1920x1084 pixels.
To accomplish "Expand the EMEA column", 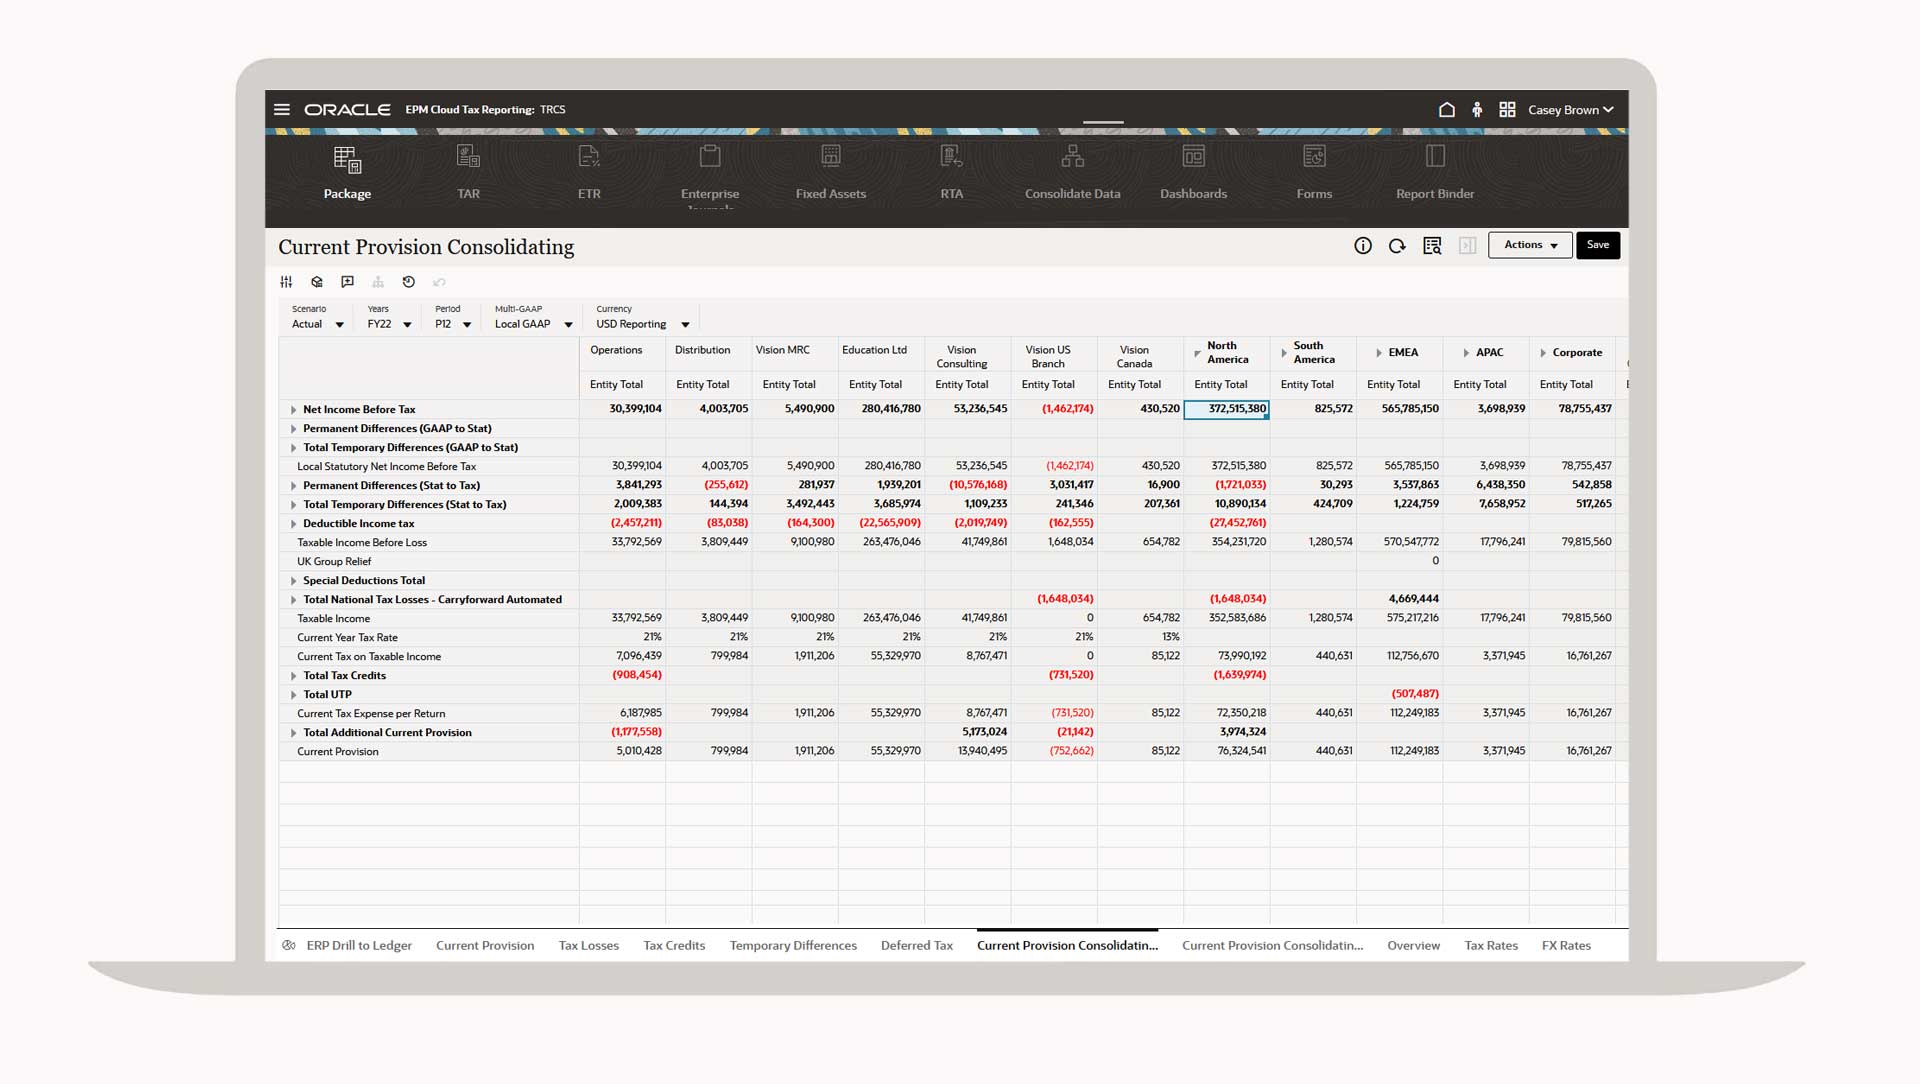I will point(1379,353).
